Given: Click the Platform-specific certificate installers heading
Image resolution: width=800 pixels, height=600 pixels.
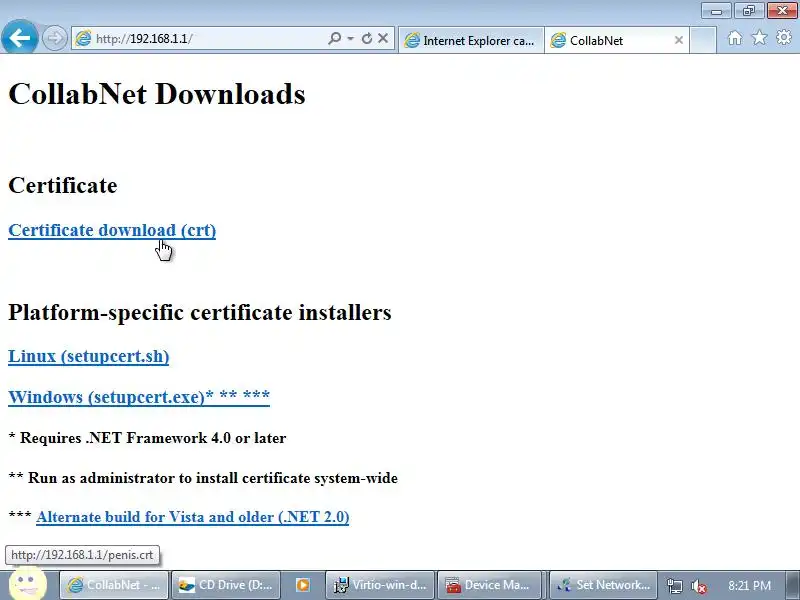Looking at the screenshot, I should (x=200, y=312).
